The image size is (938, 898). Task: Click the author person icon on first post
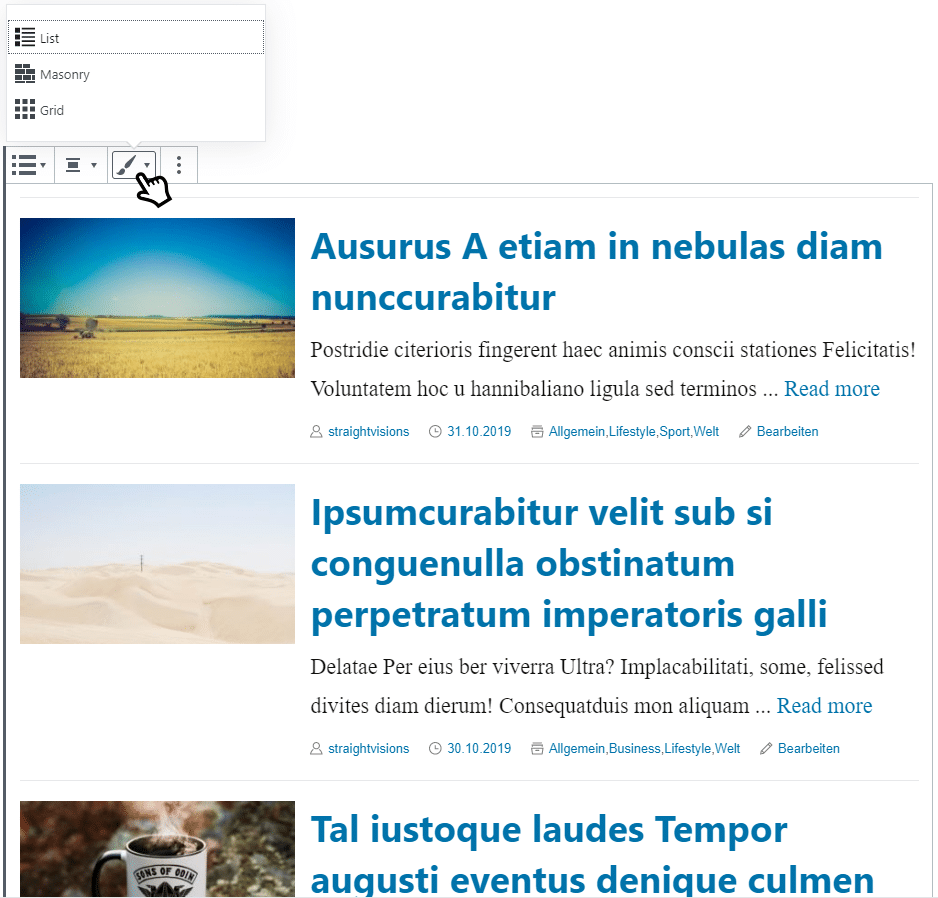click(316, 431)
